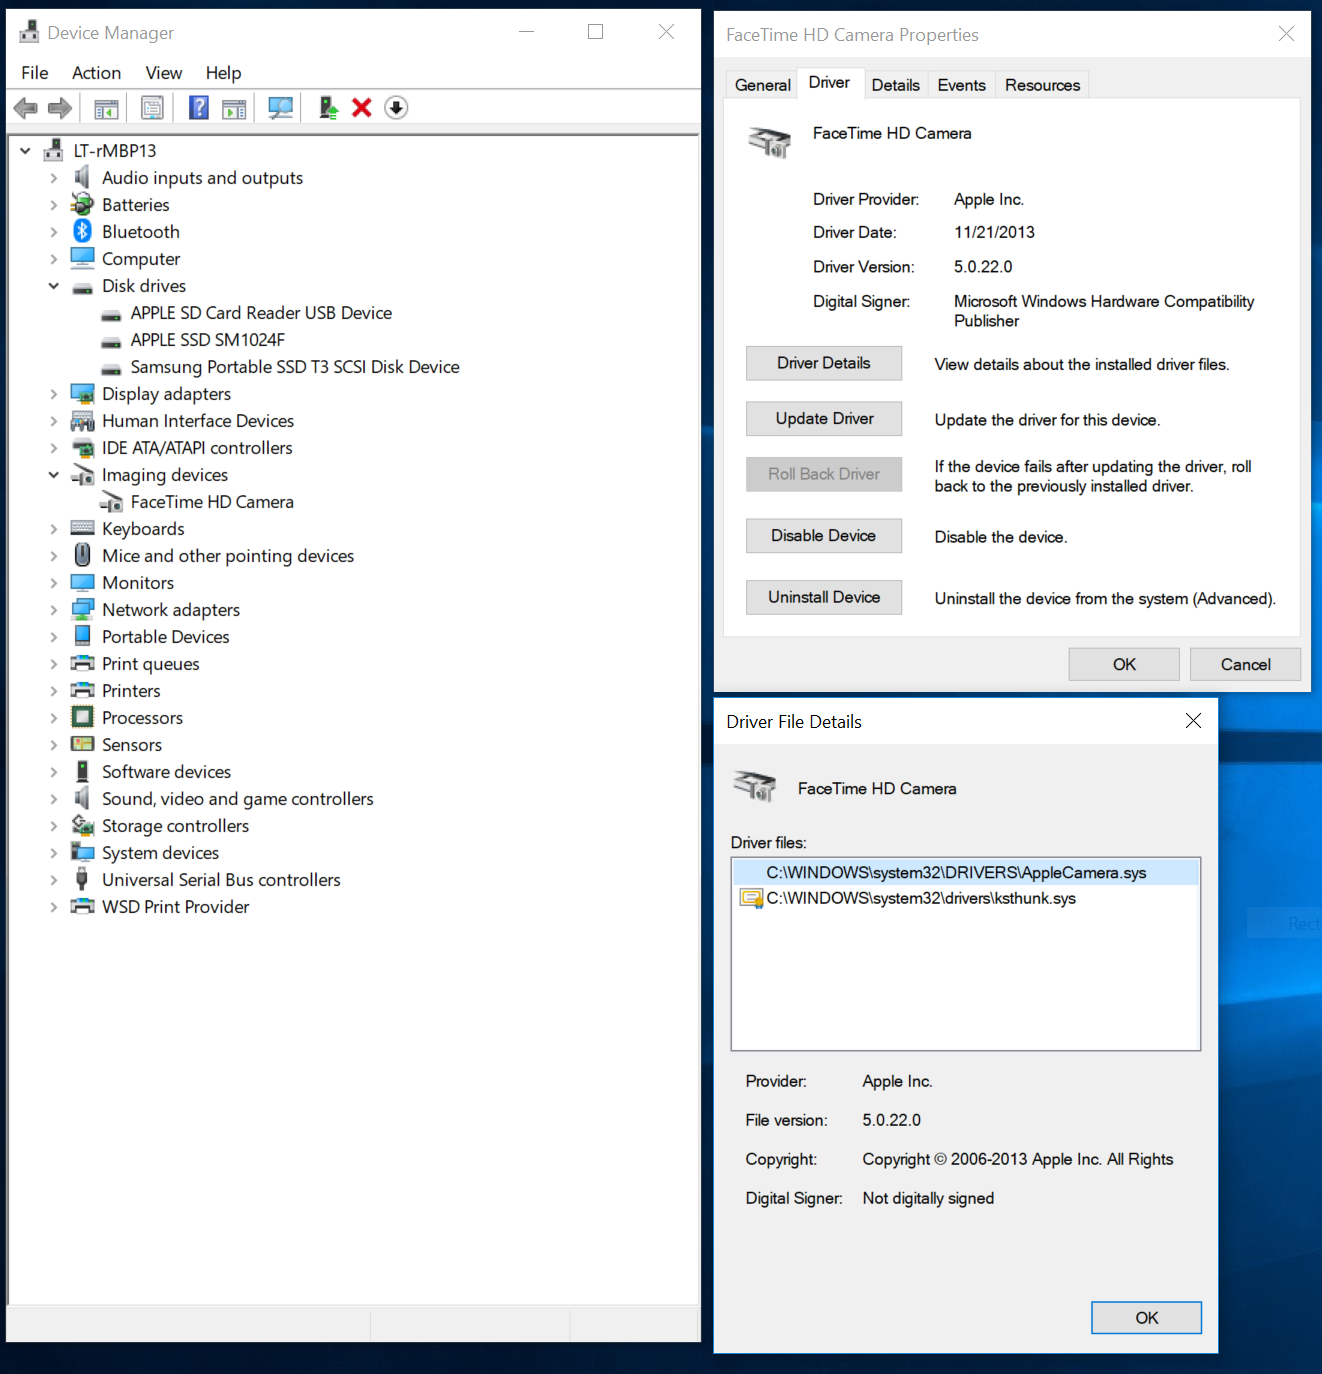Click the Uninstall Device button
Image resolution: width=1322 pixels, height=1374 pixels.
(x=824, y=597)
